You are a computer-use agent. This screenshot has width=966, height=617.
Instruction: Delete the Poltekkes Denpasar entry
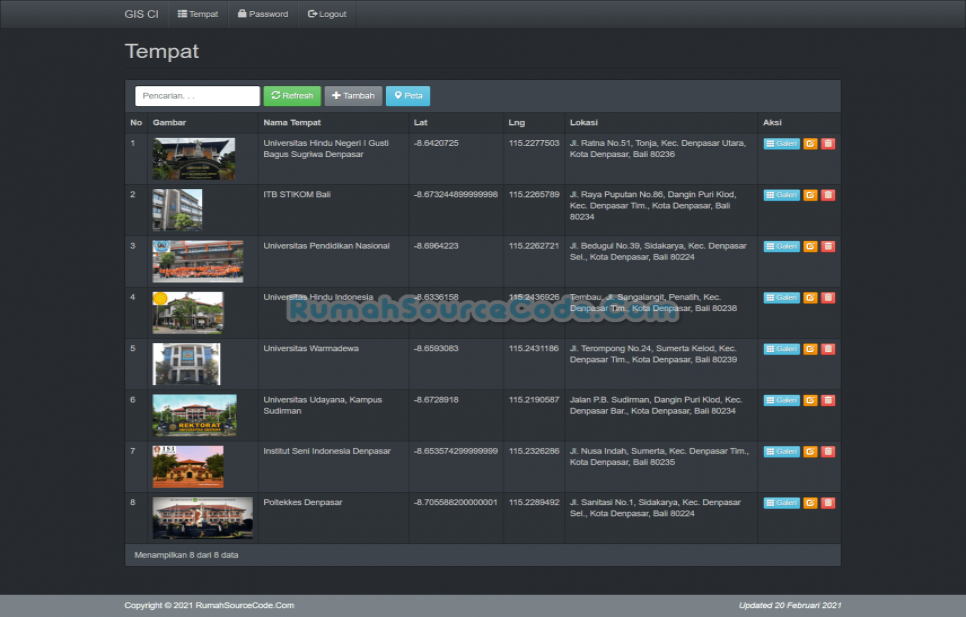(828, 502)
